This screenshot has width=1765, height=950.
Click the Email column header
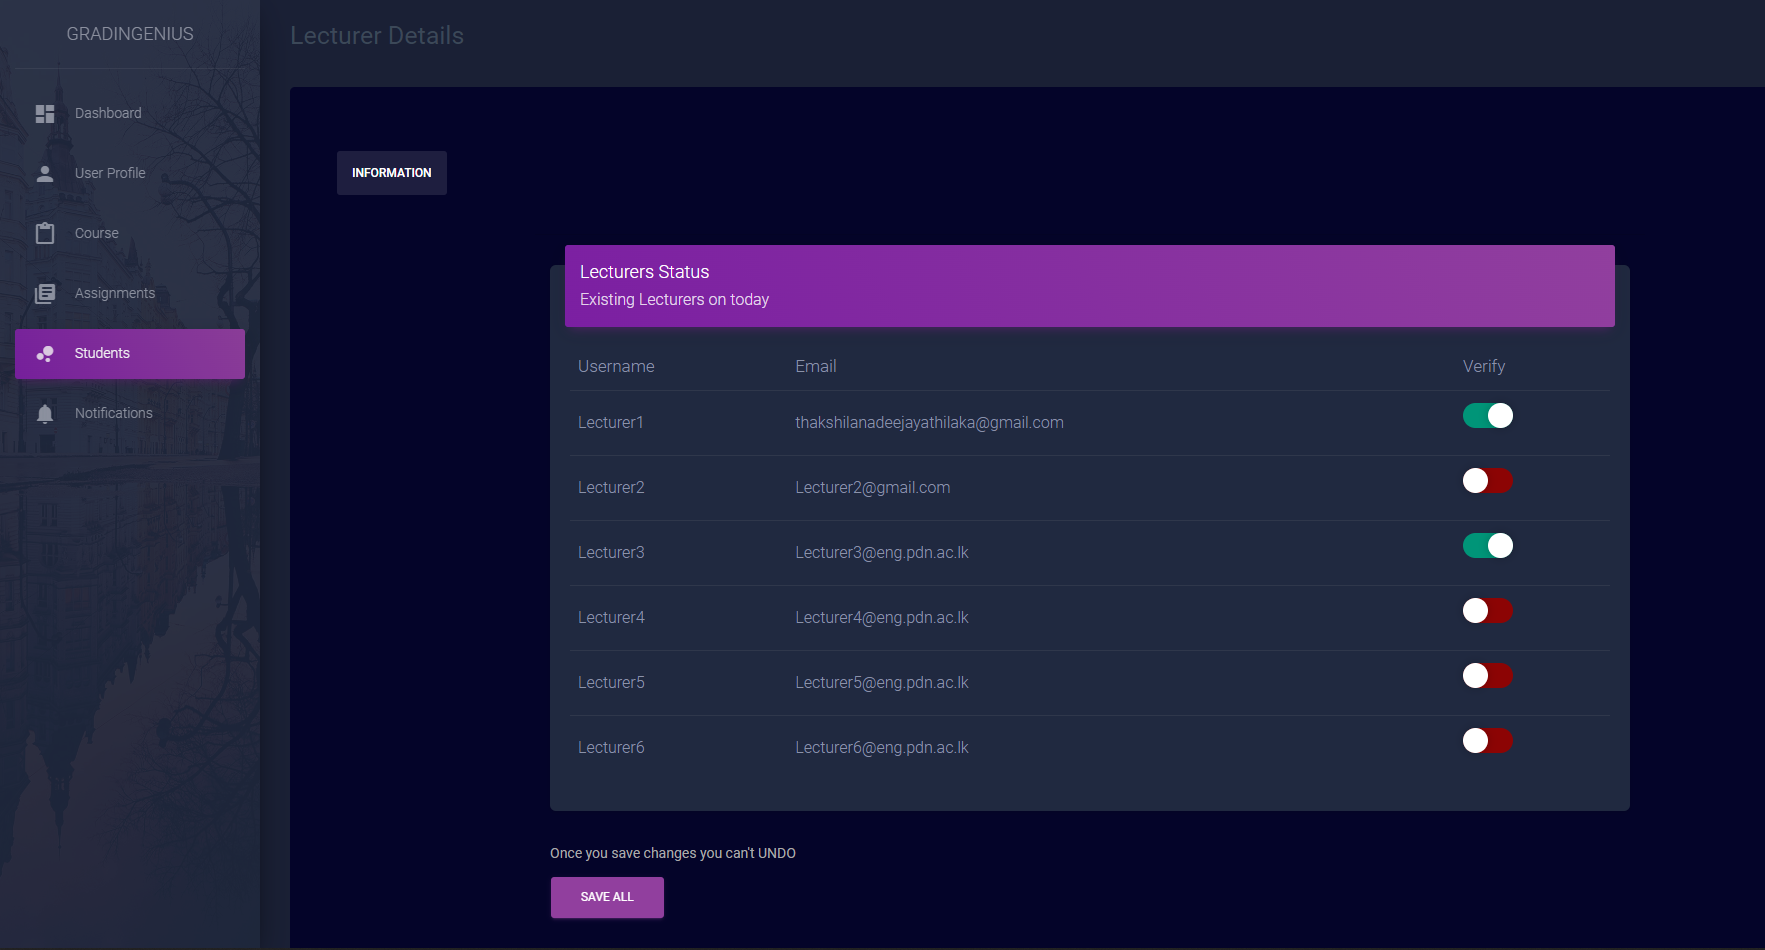(816, 367)
